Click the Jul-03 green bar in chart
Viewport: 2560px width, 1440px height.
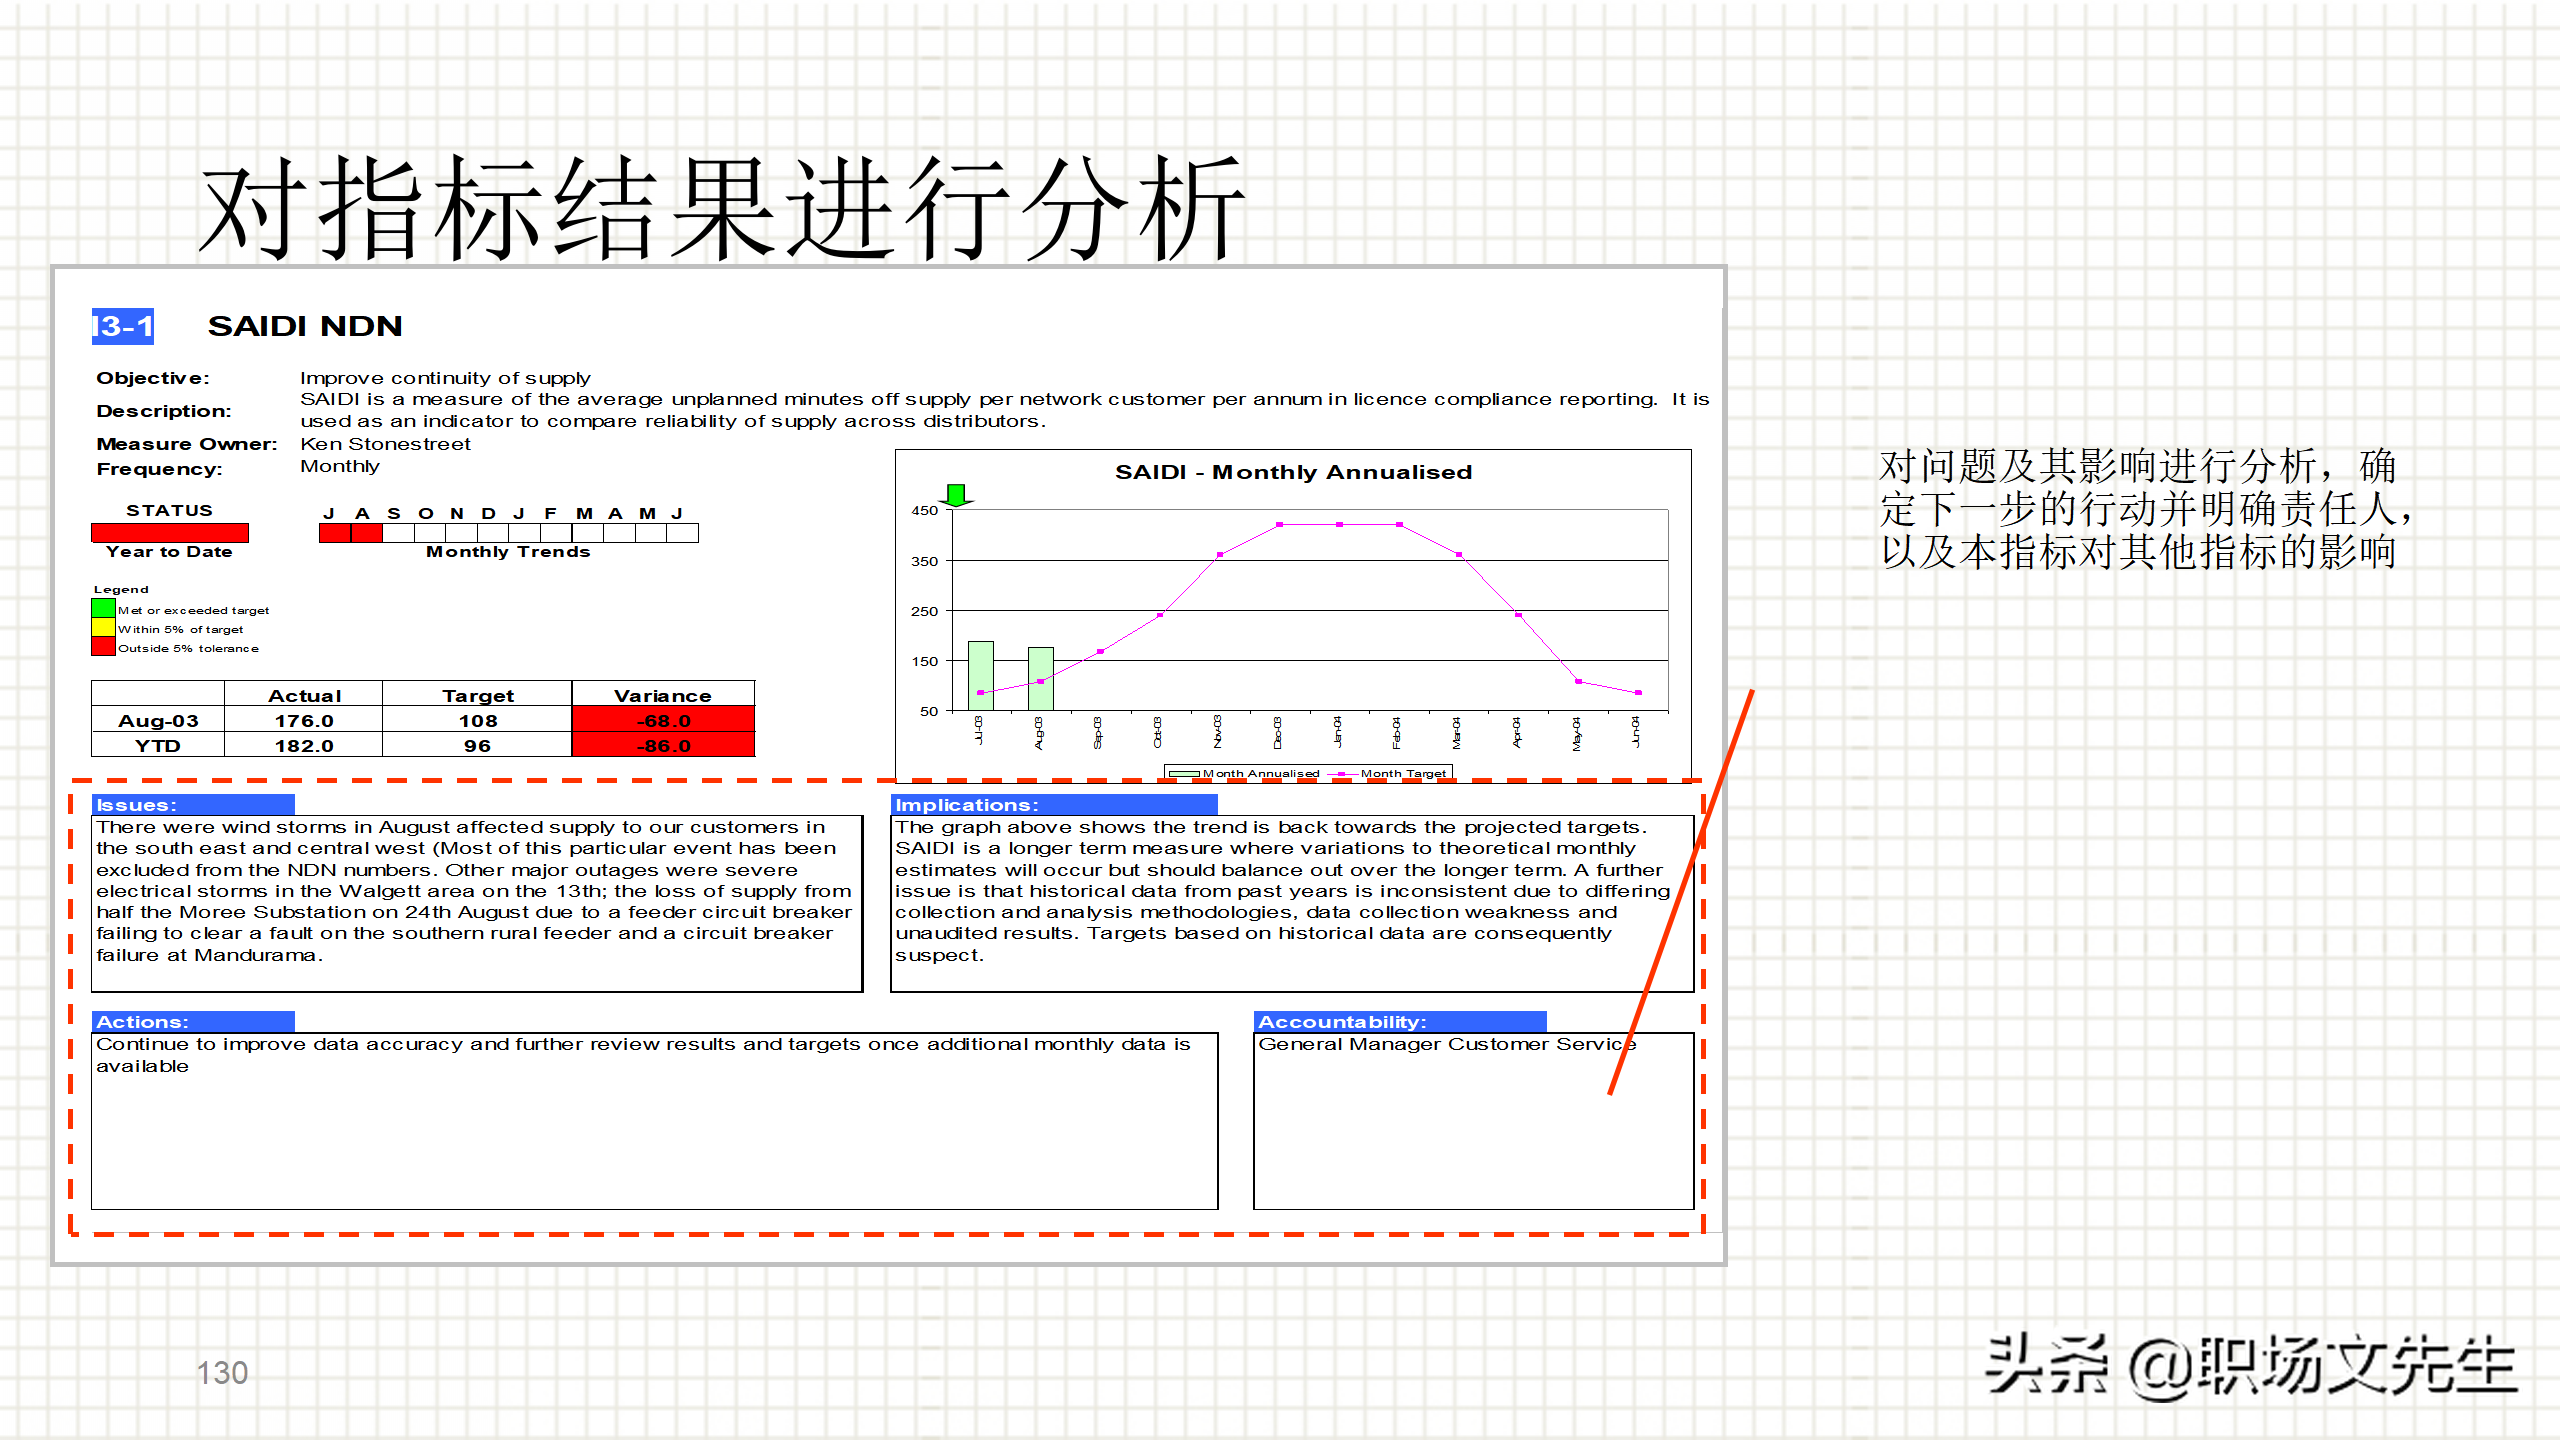(981, 675)
